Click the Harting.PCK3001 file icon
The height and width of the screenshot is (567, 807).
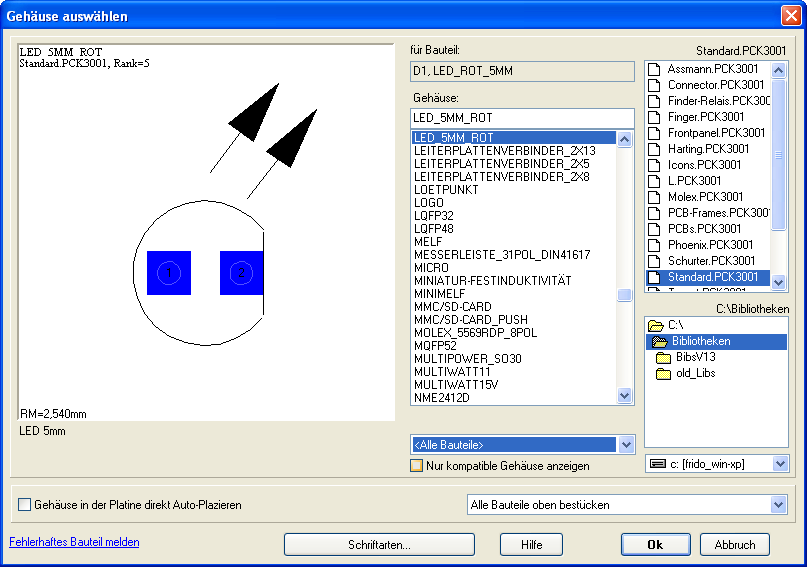click(x=655, y=149)
